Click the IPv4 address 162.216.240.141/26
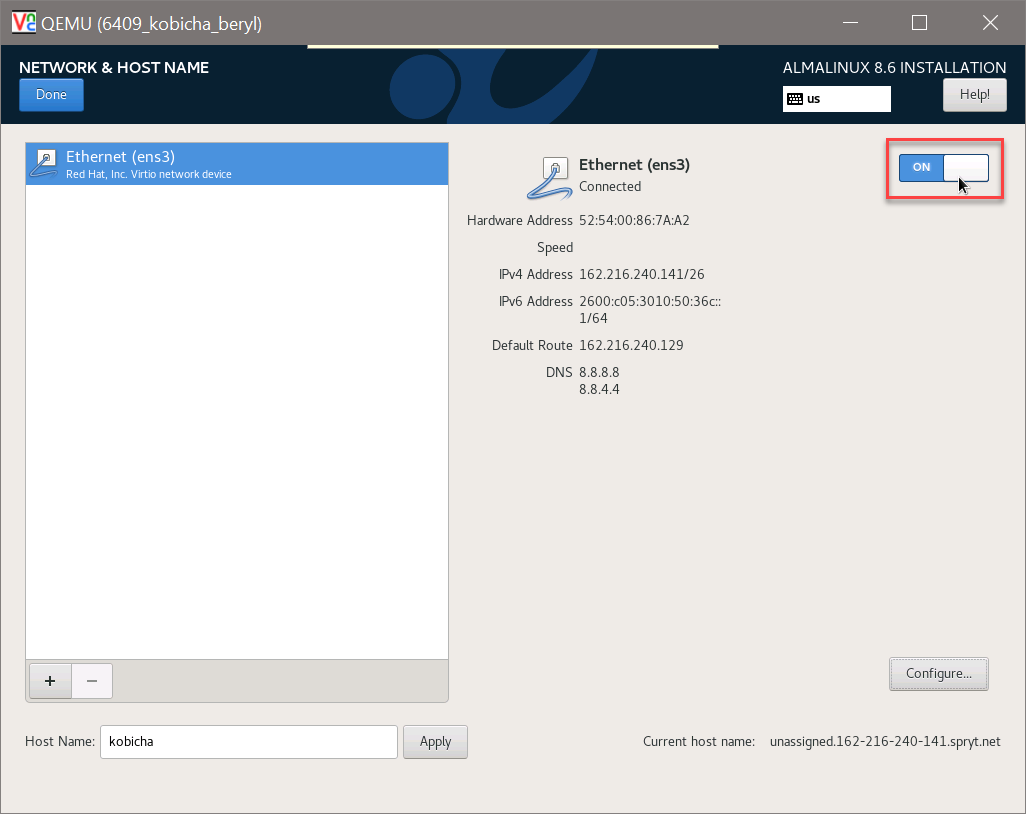Viewport: 1026px width, 814px height. pos(641,274)
